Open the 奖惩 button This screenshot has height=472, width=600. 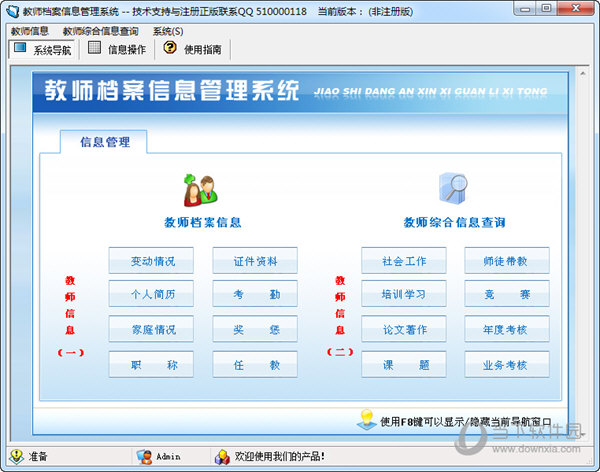[x=255, y=329]
